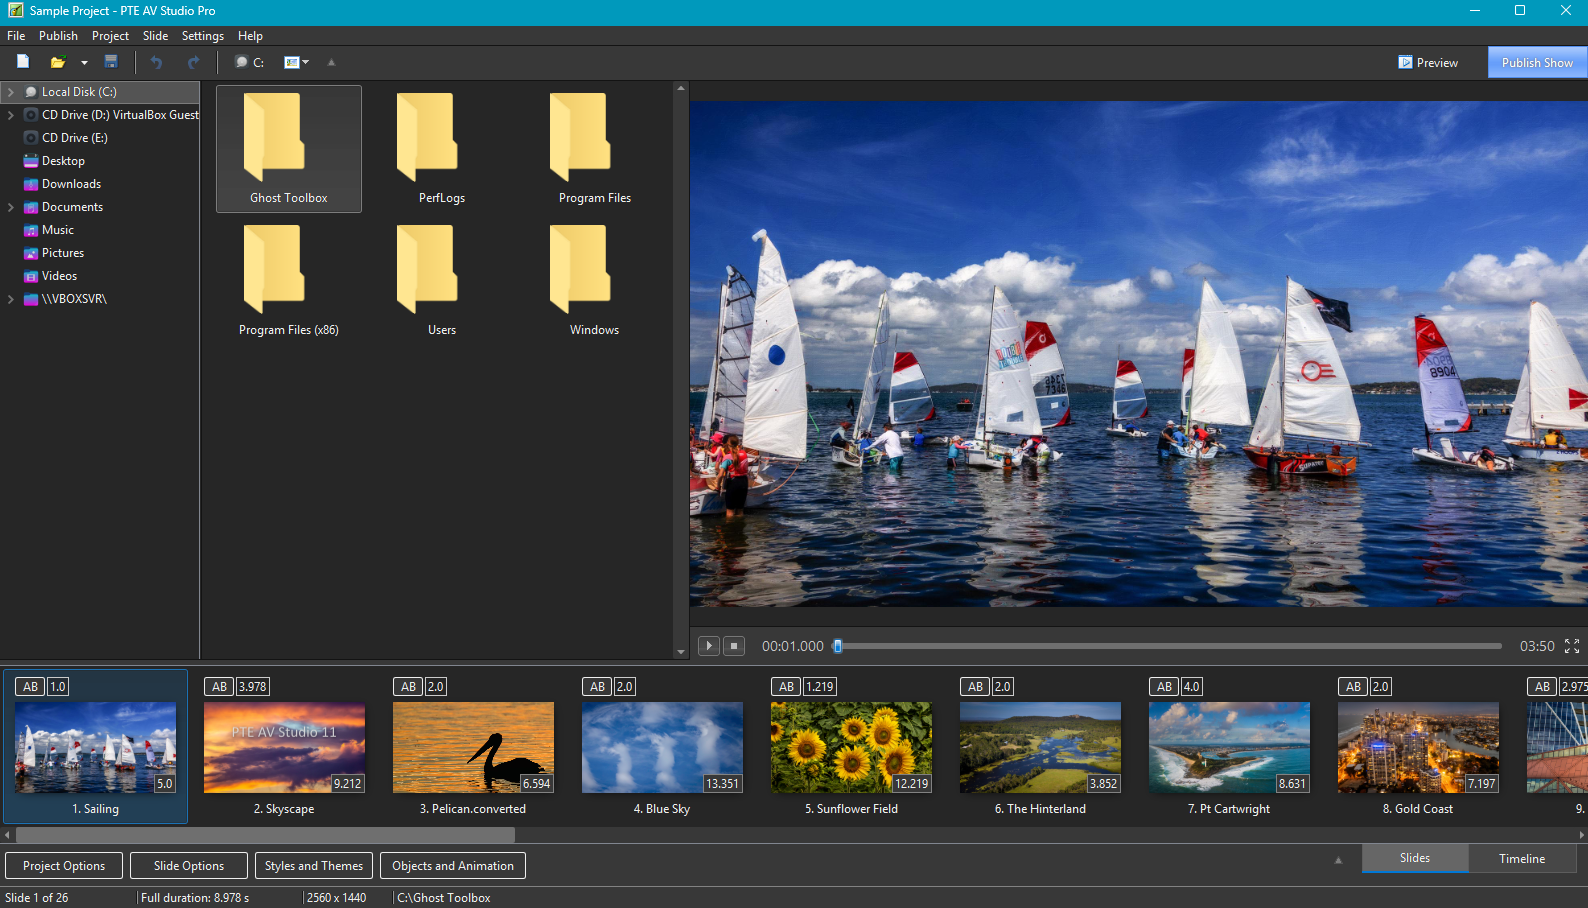Screen dimensions: 1588x908
Task: Open the file list view mode dropdown
Action: (x=297, y=62)
